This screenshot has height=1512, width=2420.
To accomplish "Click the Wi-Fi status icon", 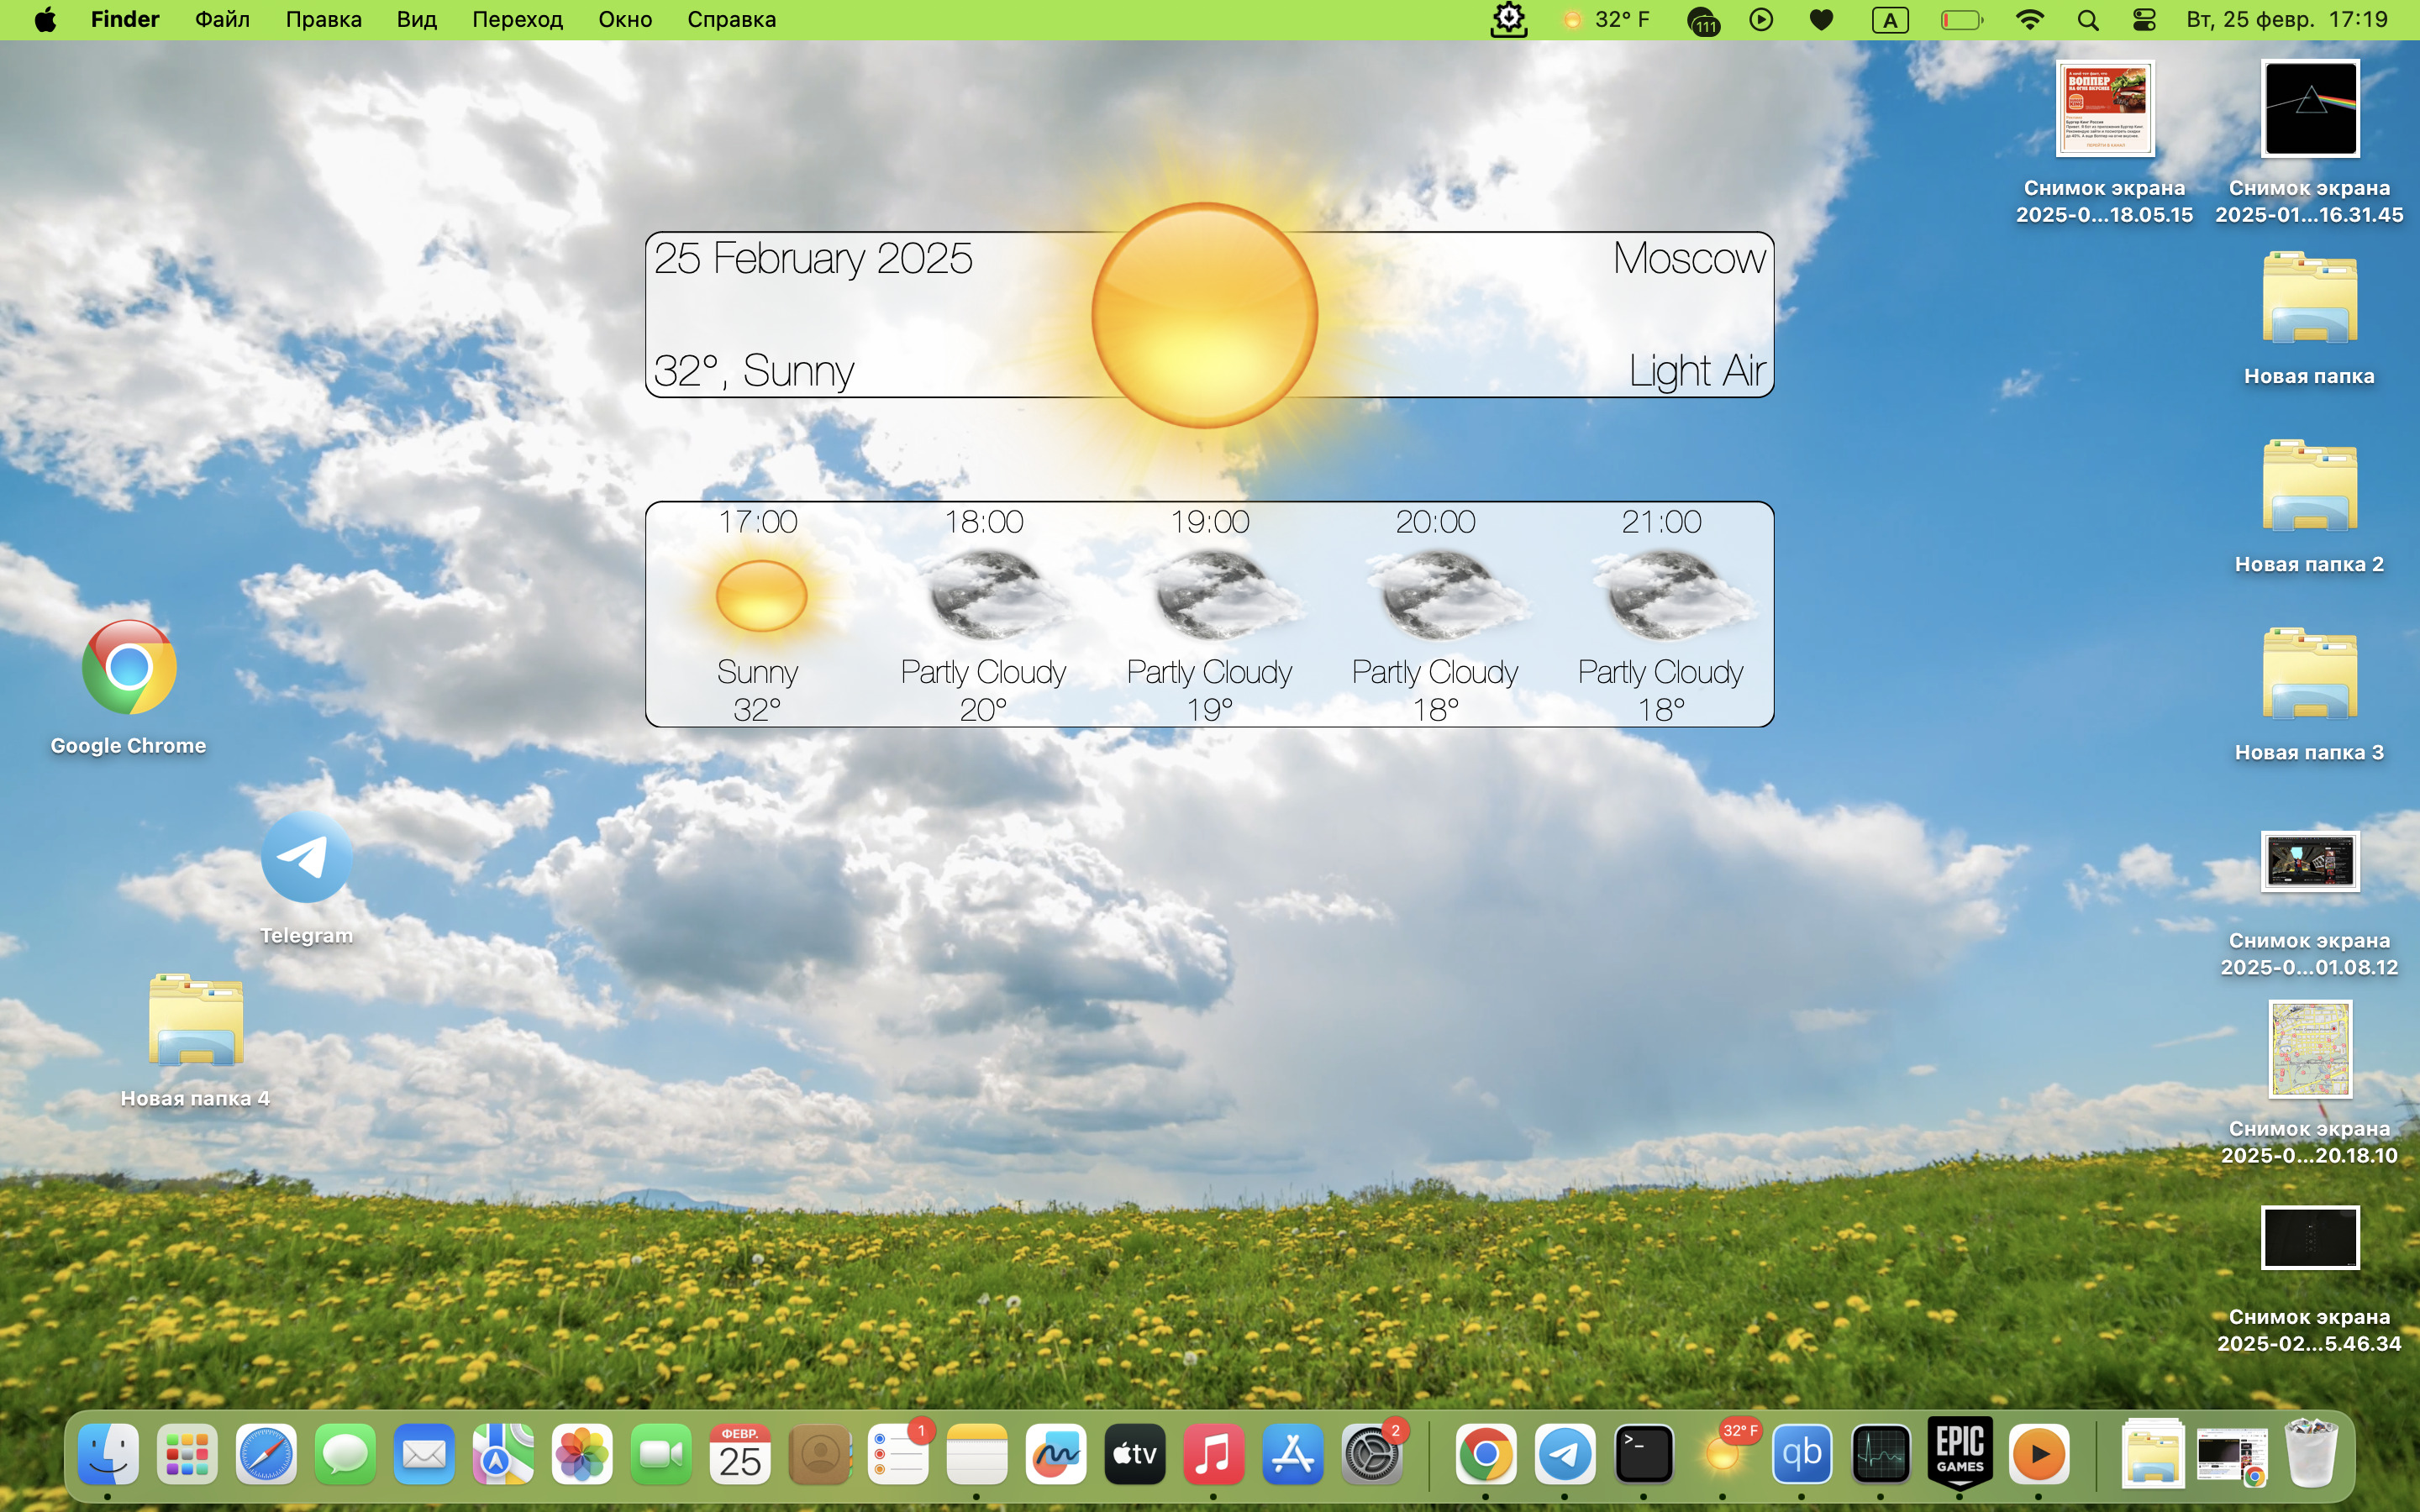I will click(x=2029, y=20).
